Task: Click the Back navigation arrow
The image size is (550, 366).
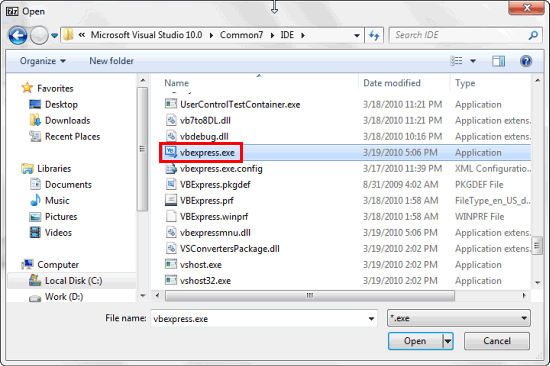Action: (x=18, y=35)
